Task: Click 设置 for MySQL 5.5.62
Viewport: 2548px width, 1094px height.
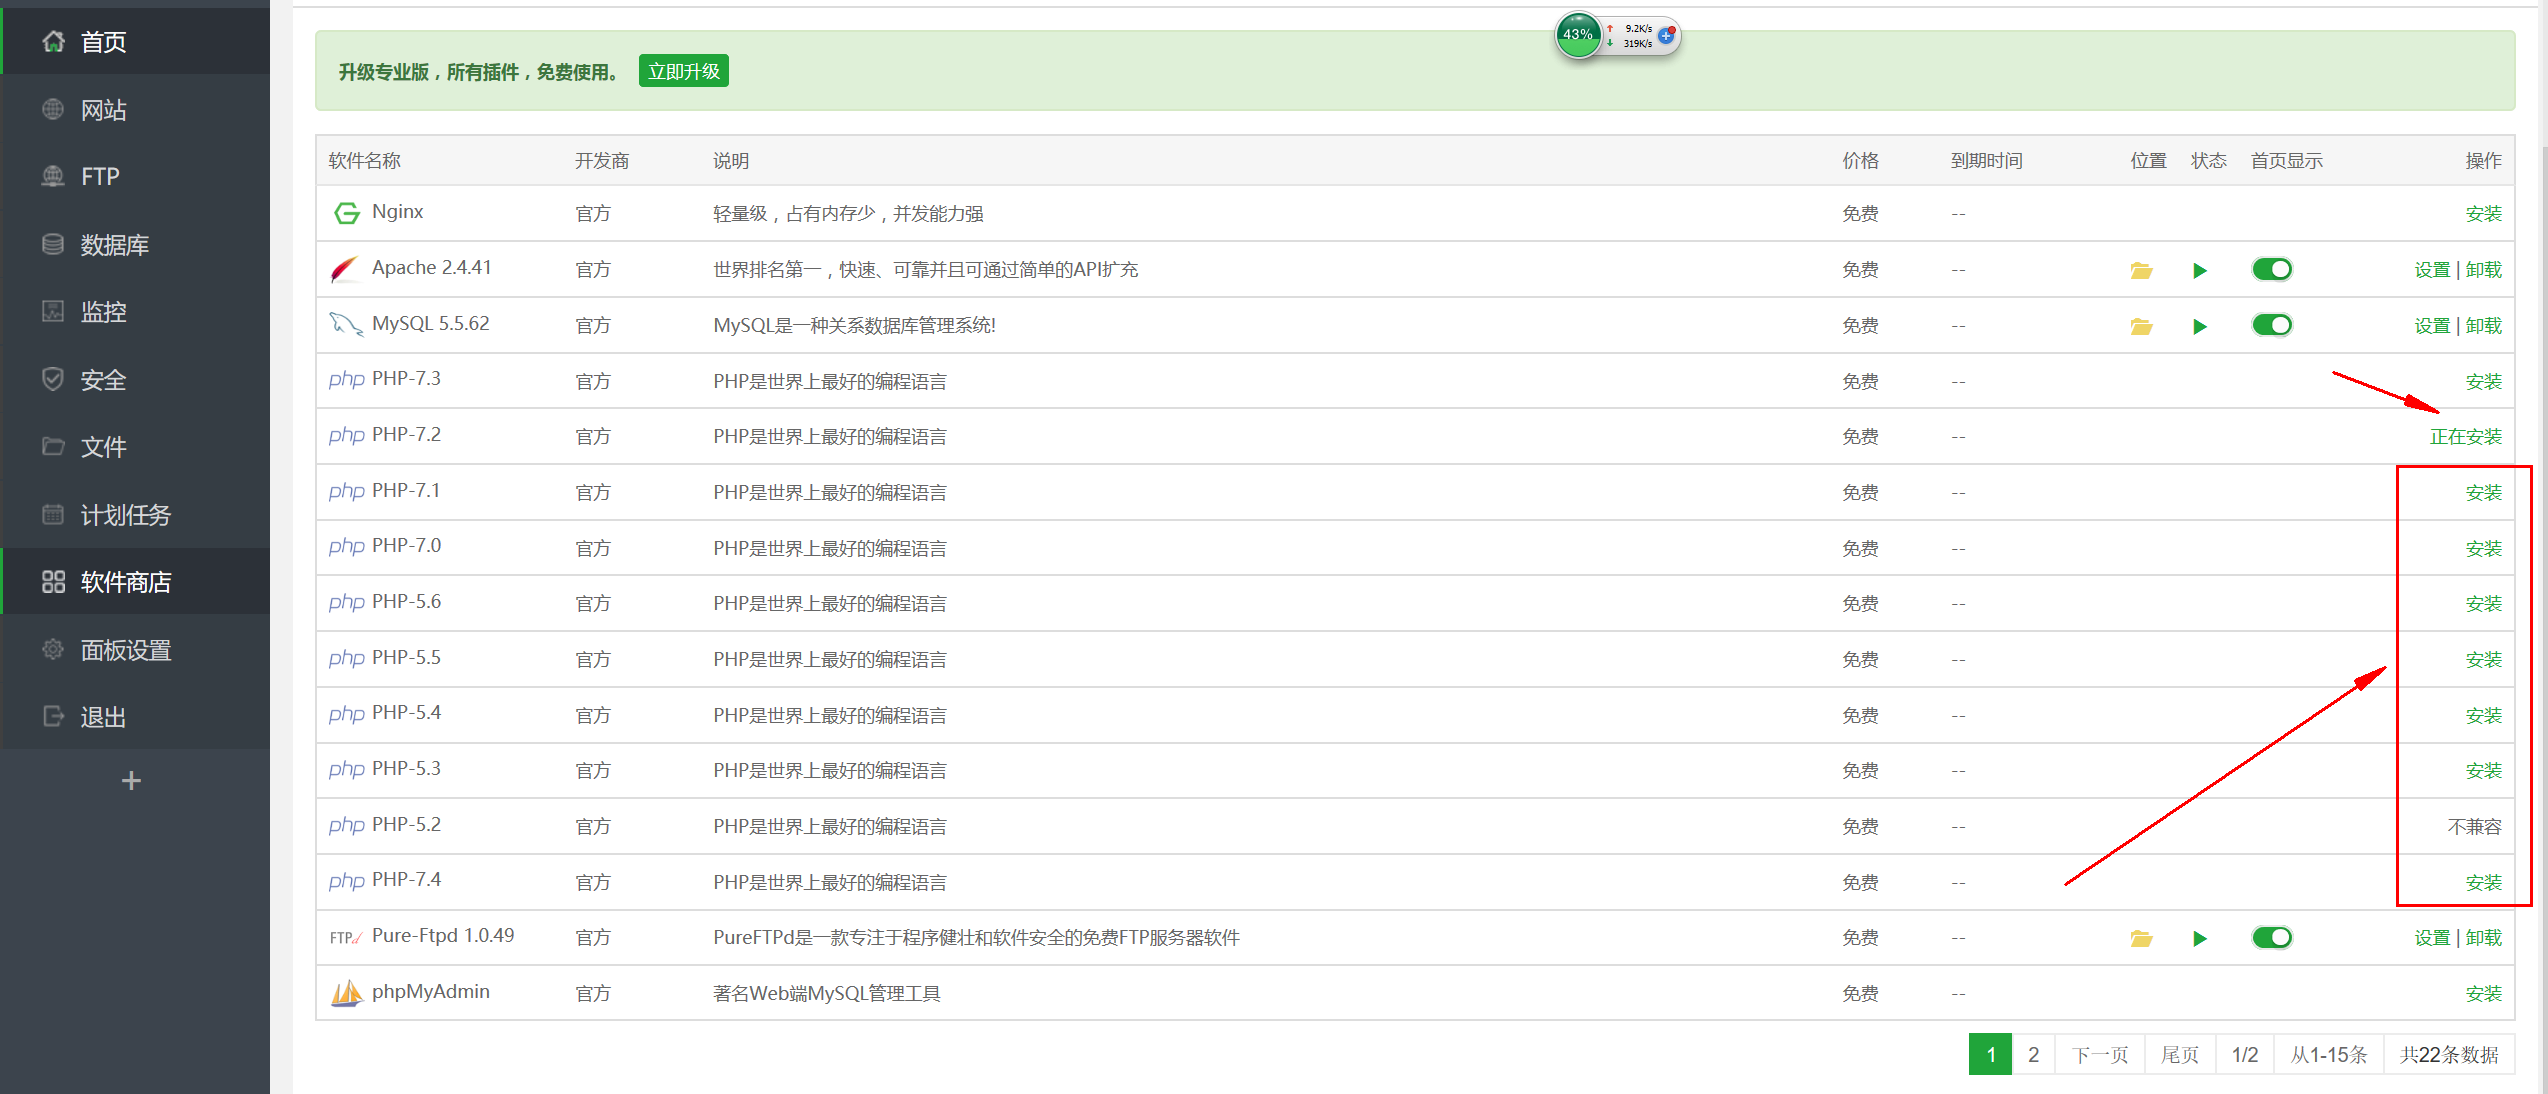Action: click(2432, 326)
